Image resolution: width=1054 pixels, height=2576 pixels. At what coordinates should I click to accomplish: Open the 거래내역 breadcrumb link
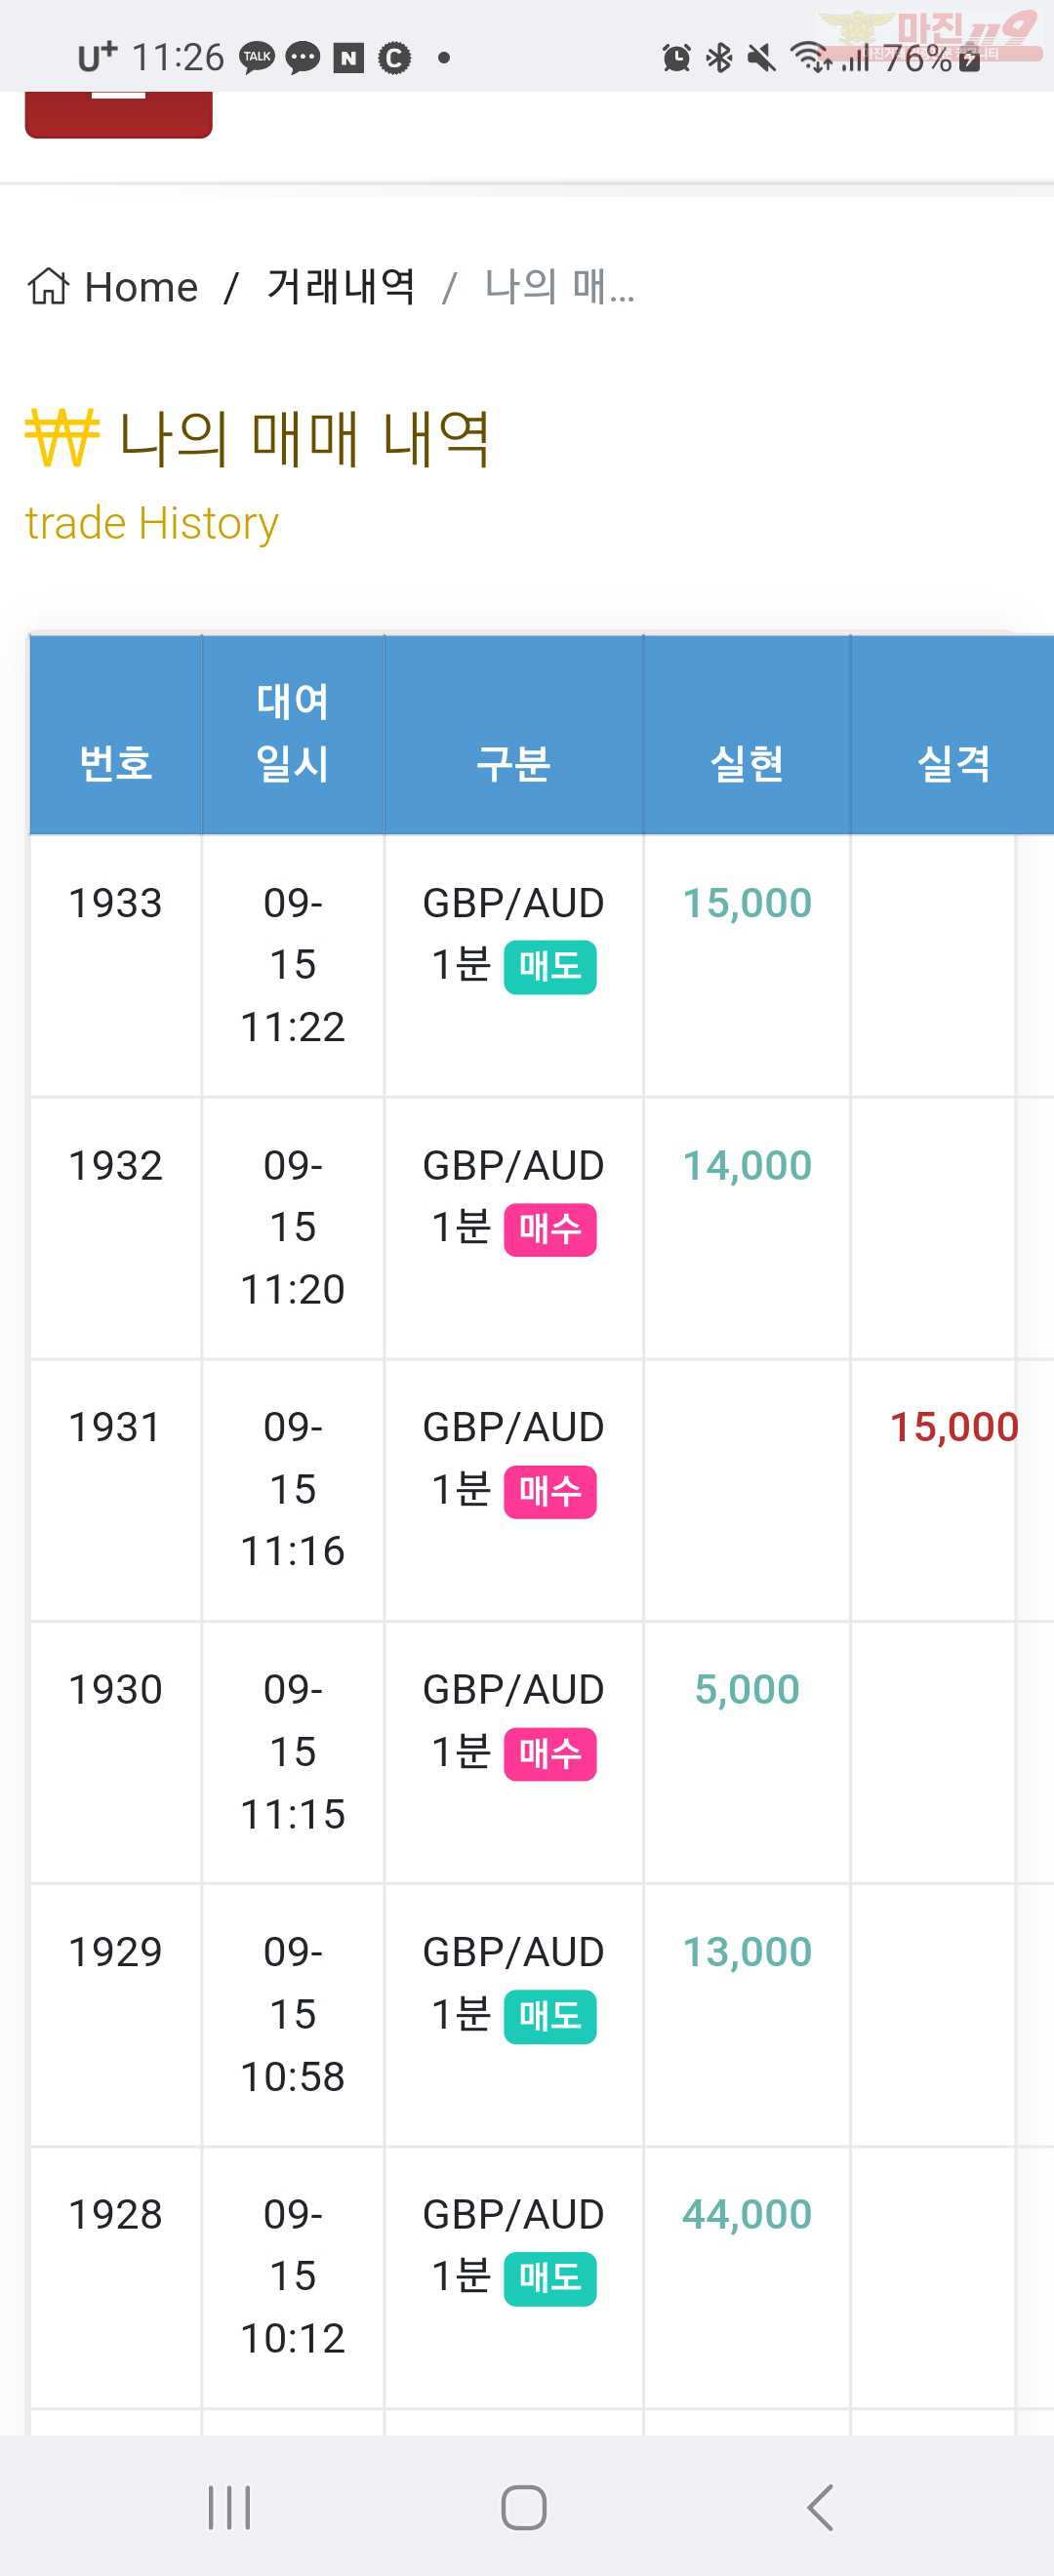(341, 286)
